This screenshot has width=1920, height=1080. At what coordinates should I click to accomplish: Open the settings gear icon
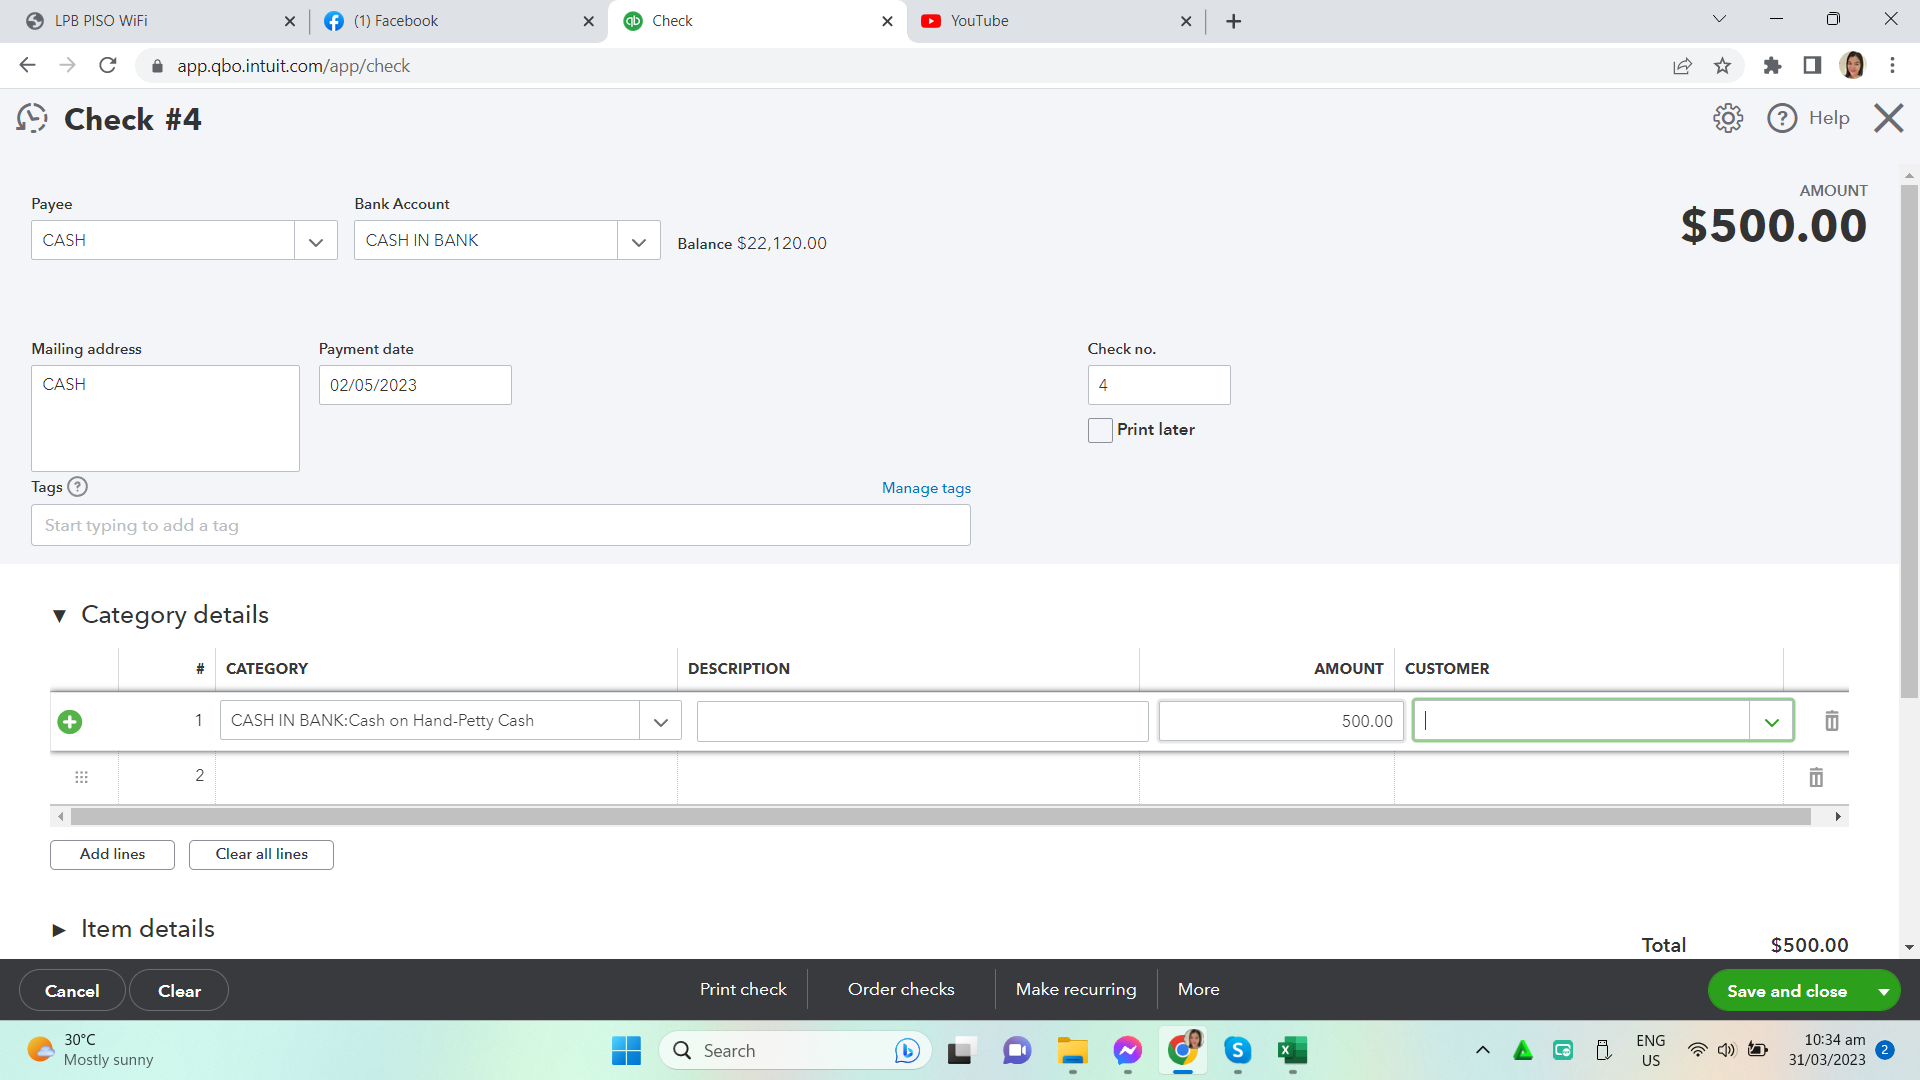[1727, 118]
